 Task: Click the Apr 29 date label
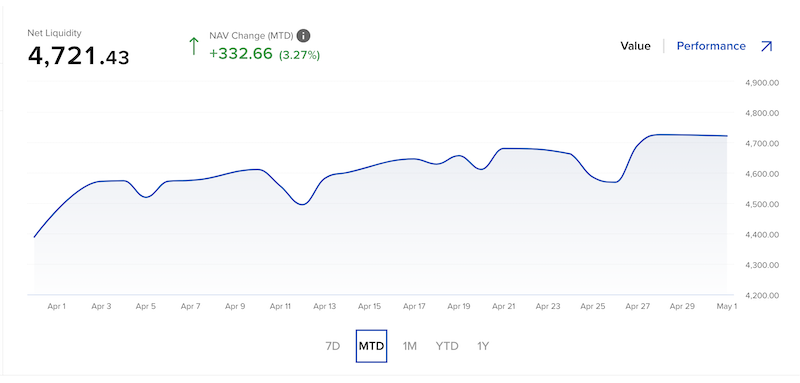682,307
